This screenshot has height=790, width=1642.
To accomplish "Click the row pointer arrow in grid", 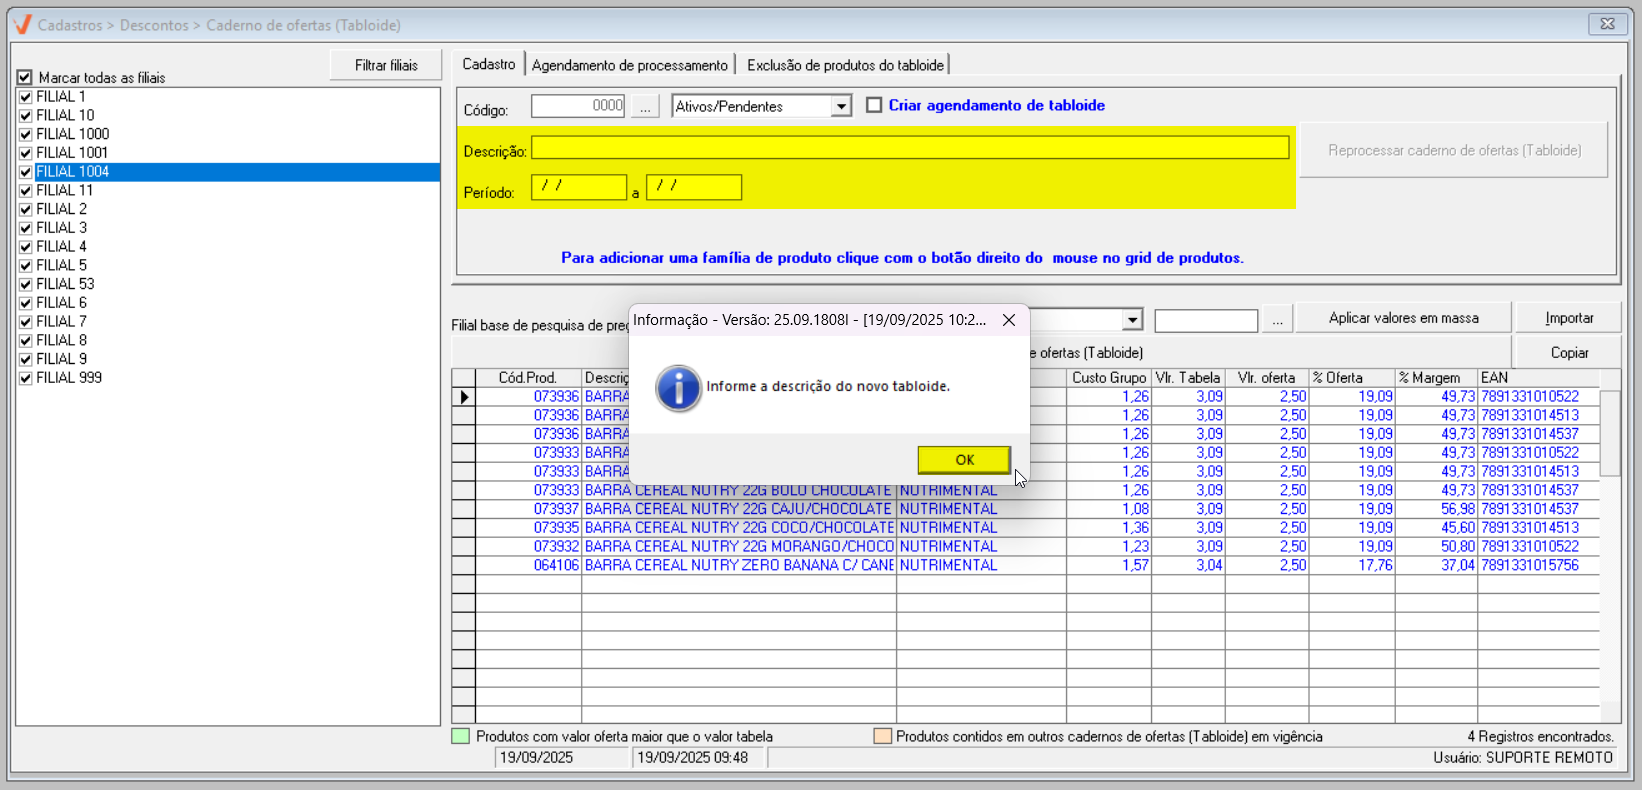I will click(464, 397).
